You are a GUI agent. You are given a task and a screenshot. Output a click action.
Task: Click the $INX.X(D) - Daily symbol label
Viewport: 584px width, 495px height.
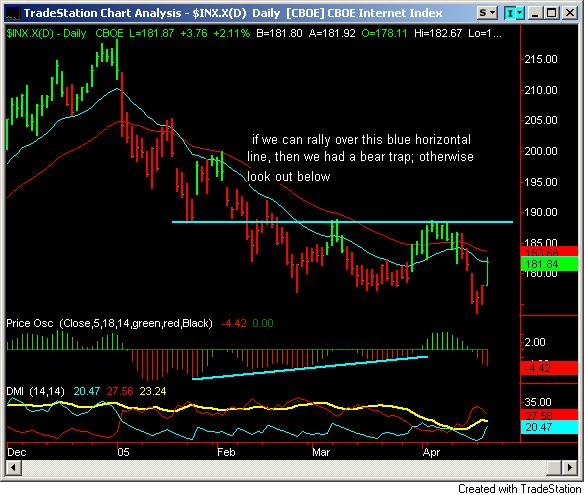pos(46,33)
